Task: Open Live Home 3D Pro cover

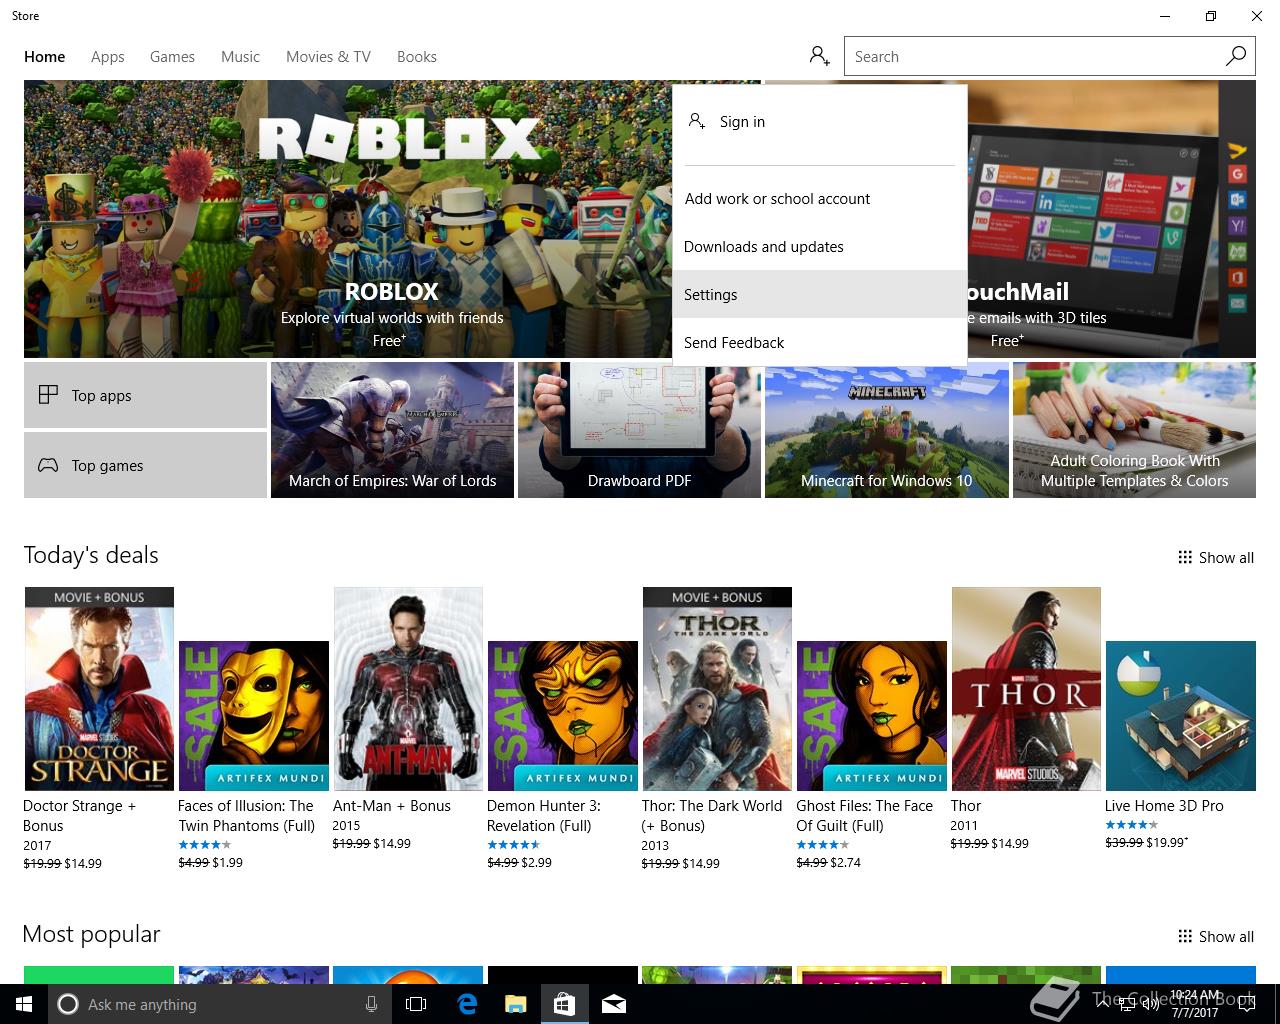Action: pyautogui.click(x=1181, y=716)
